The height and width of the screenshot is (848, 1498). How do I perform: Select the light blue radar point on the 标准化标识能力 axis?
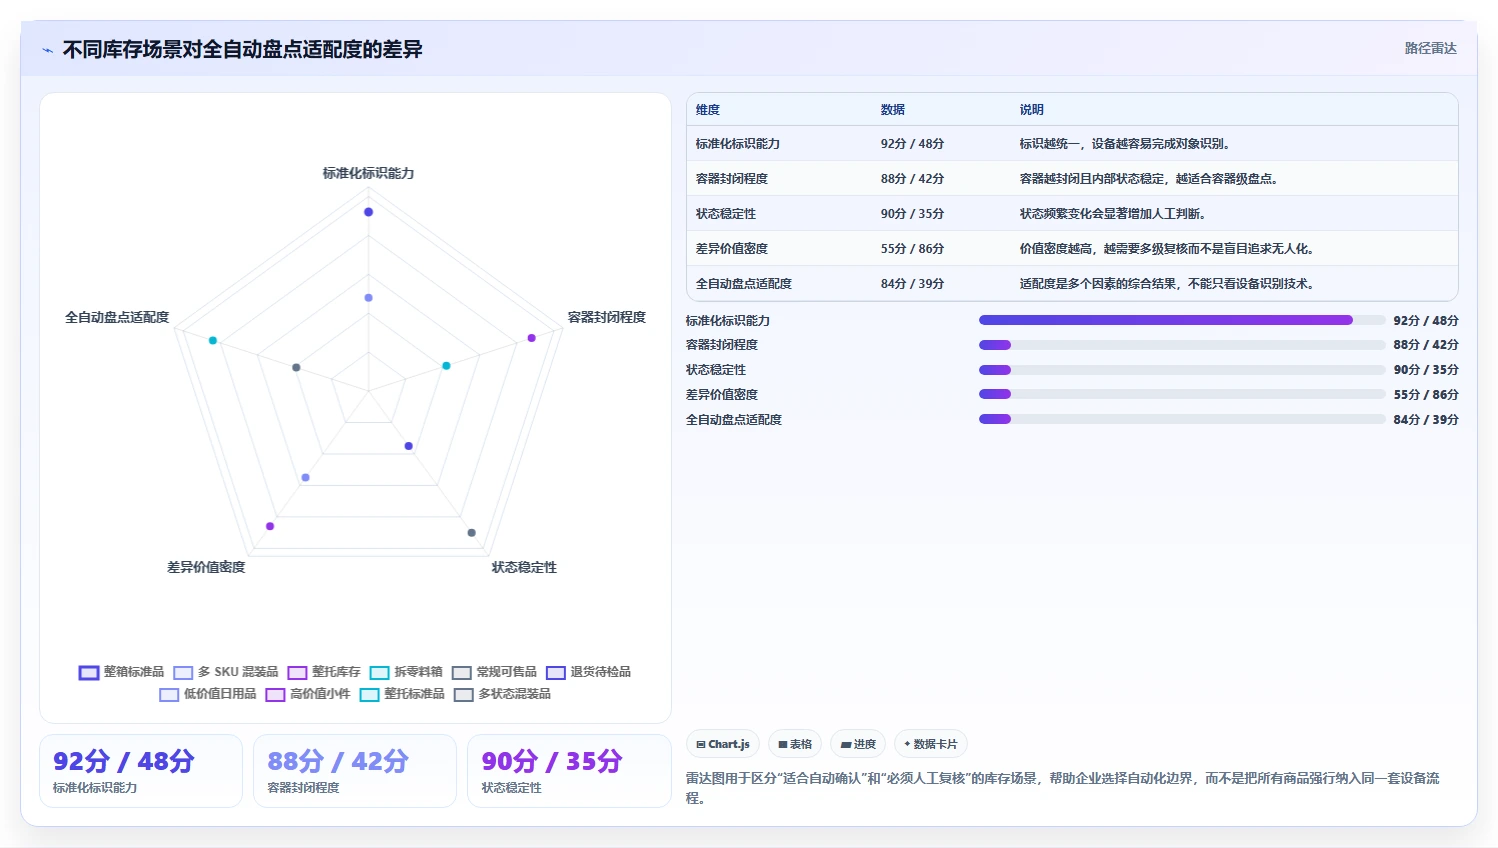click(x=368, y=298)
